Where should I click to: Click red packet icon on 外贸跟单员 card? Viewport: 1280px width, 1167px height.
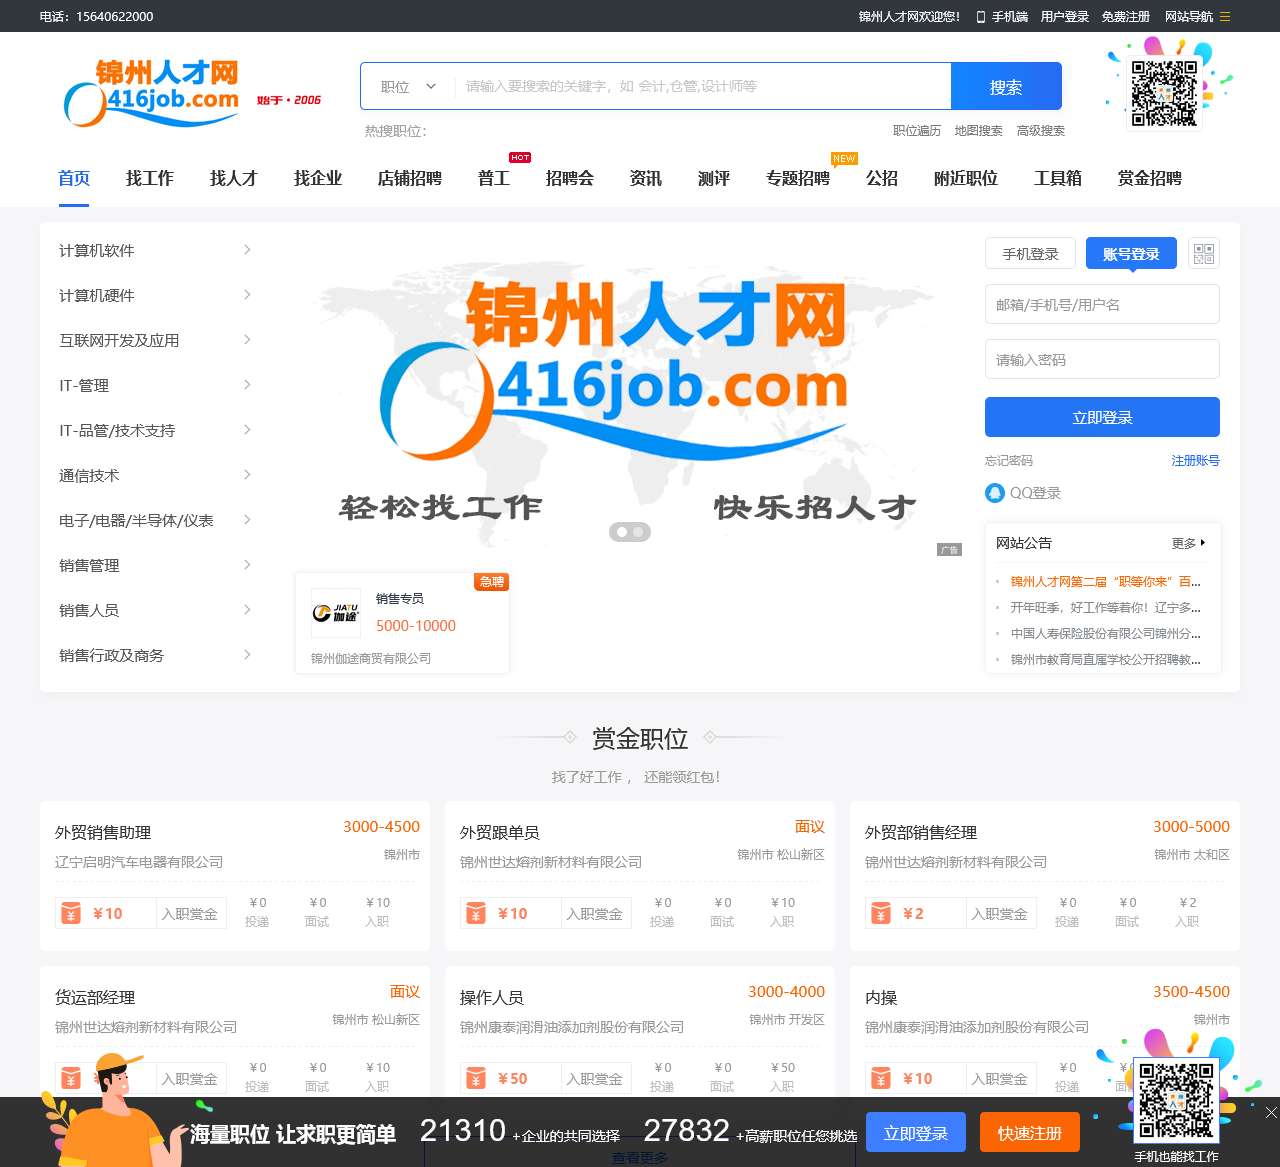[476, 913]
